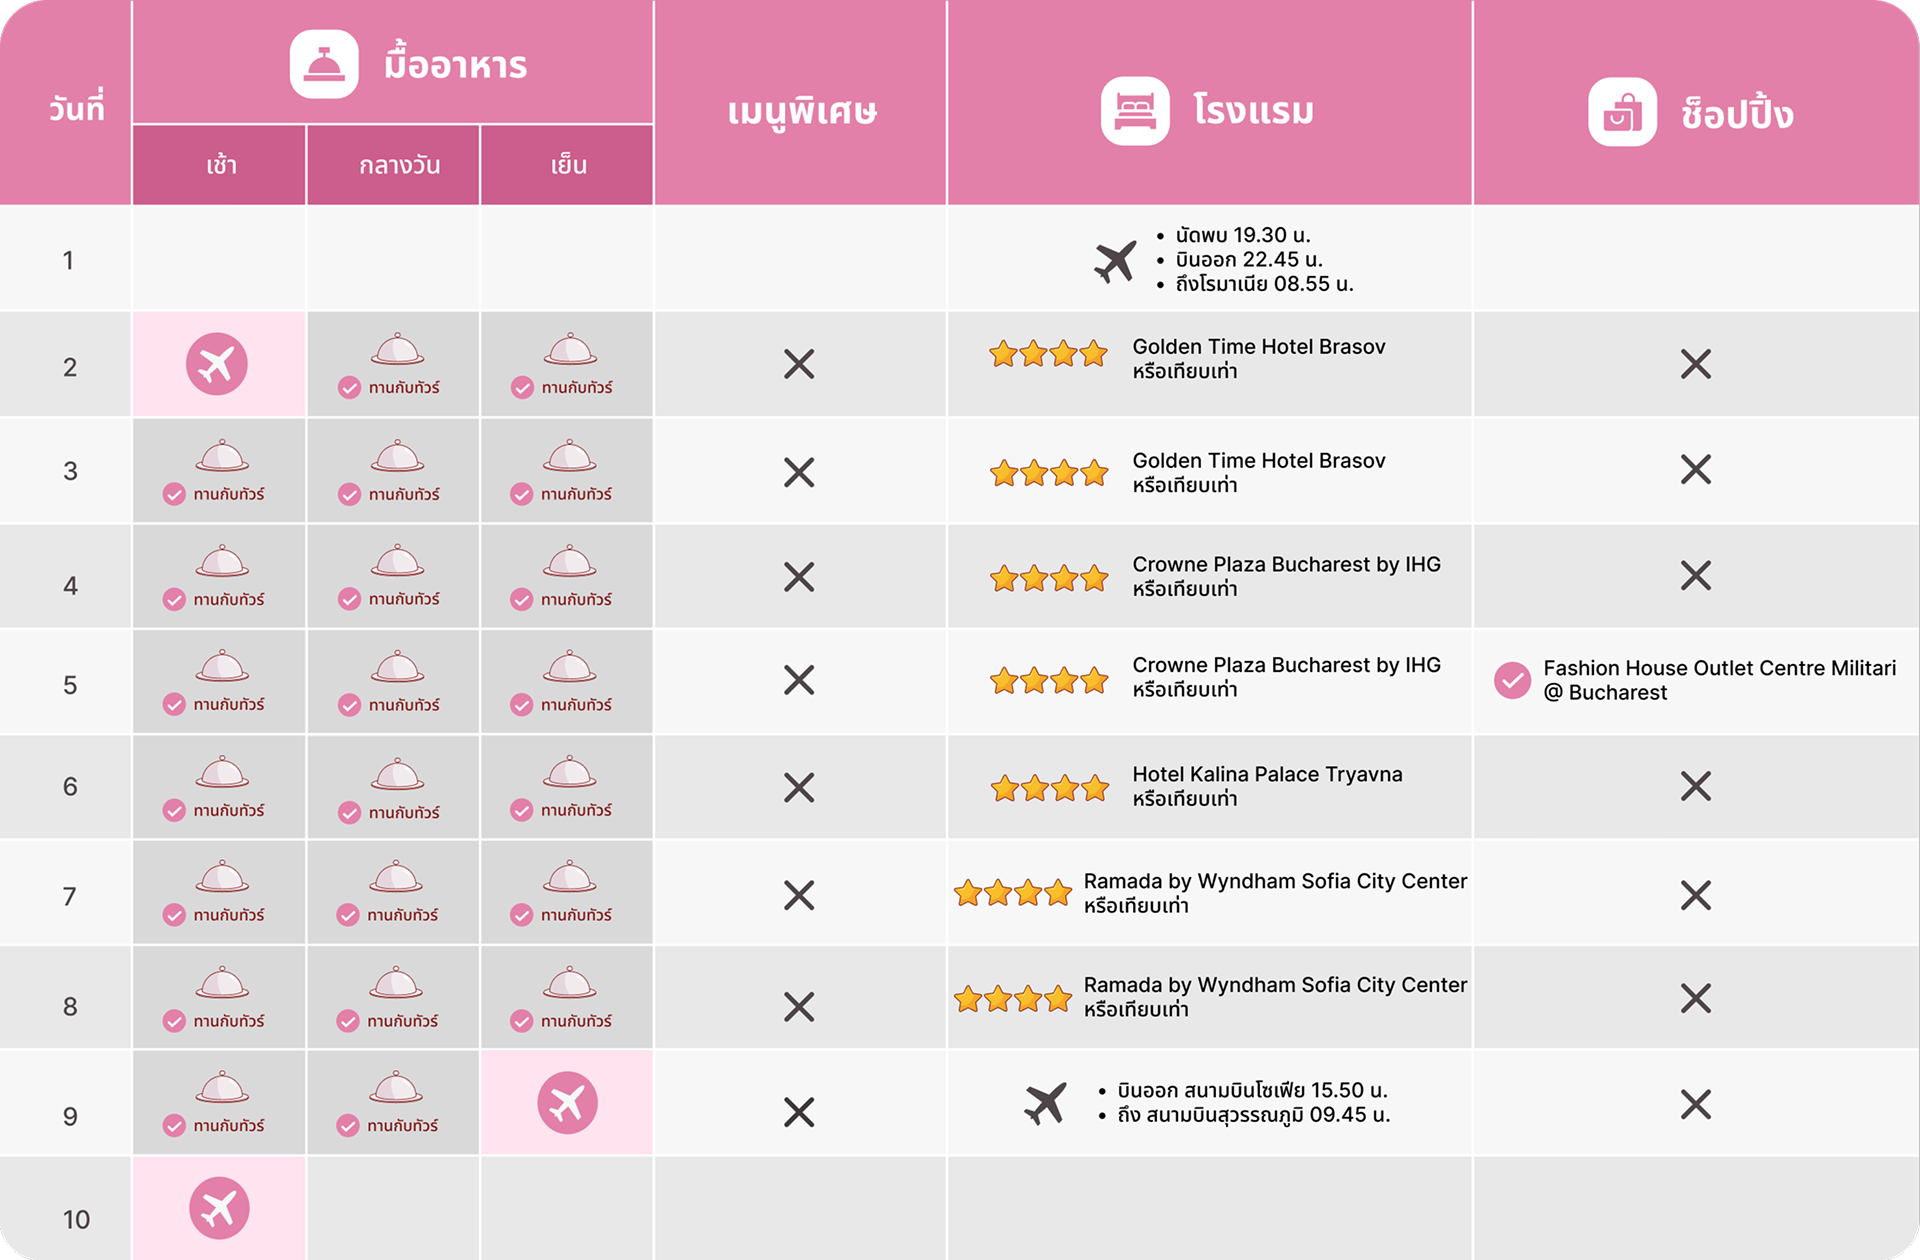Click the hotel bed icon in header
Screen dimensions: 1920x1260
[x=1135, y=111]
